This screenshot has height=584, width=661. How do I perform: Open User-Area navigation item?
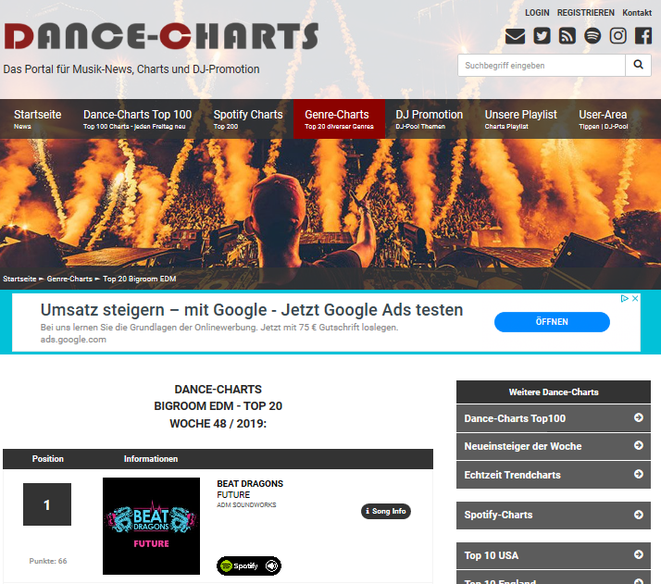(603, 119)
